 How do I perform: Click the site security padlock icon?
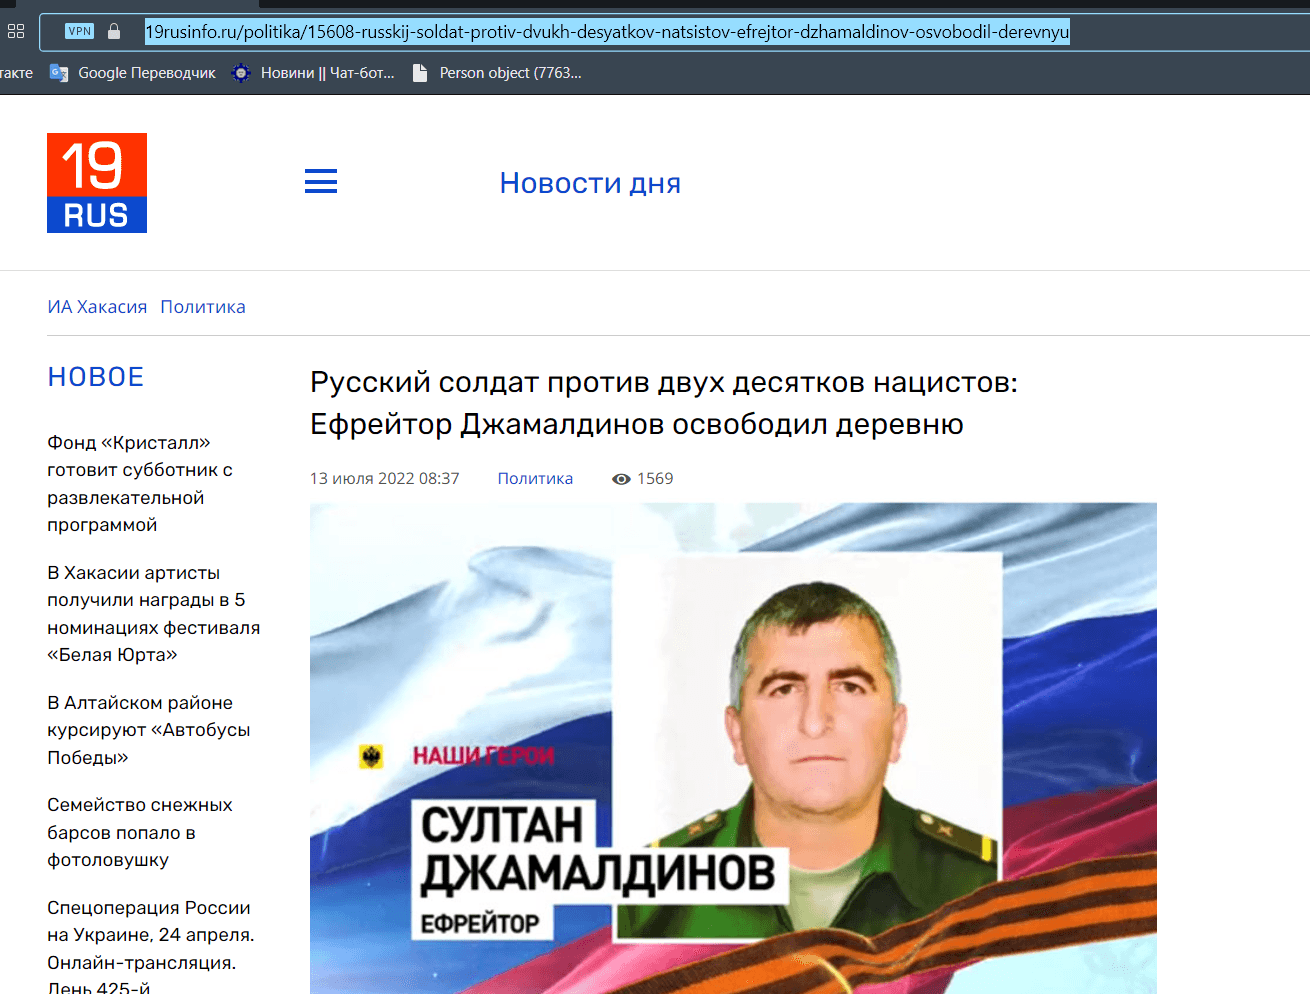click(114, 31)
